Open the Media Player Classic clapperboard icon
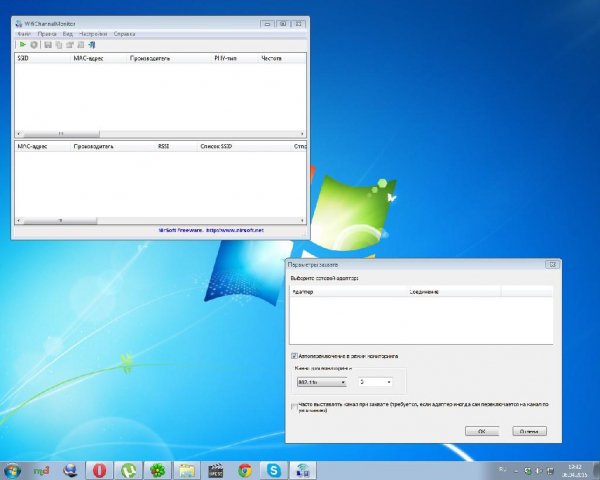 216,470
